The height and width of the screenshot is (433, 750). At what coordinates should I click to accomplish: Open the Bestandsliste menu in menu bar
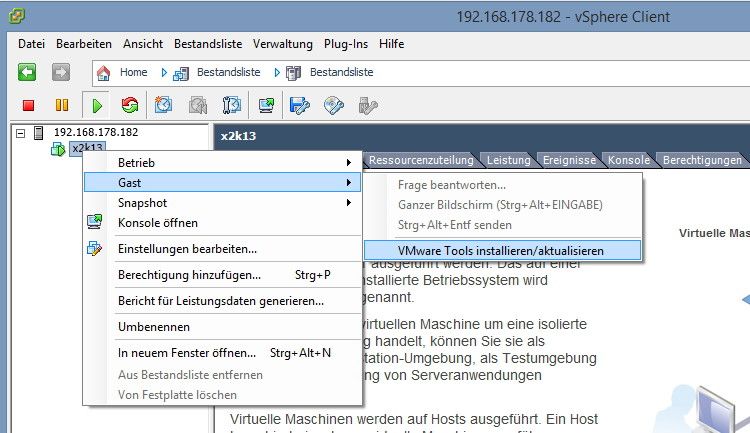pos(208,44)
